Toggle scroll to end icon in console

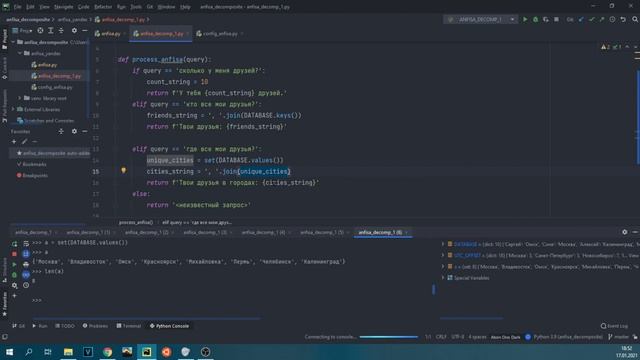pos(26,254)
